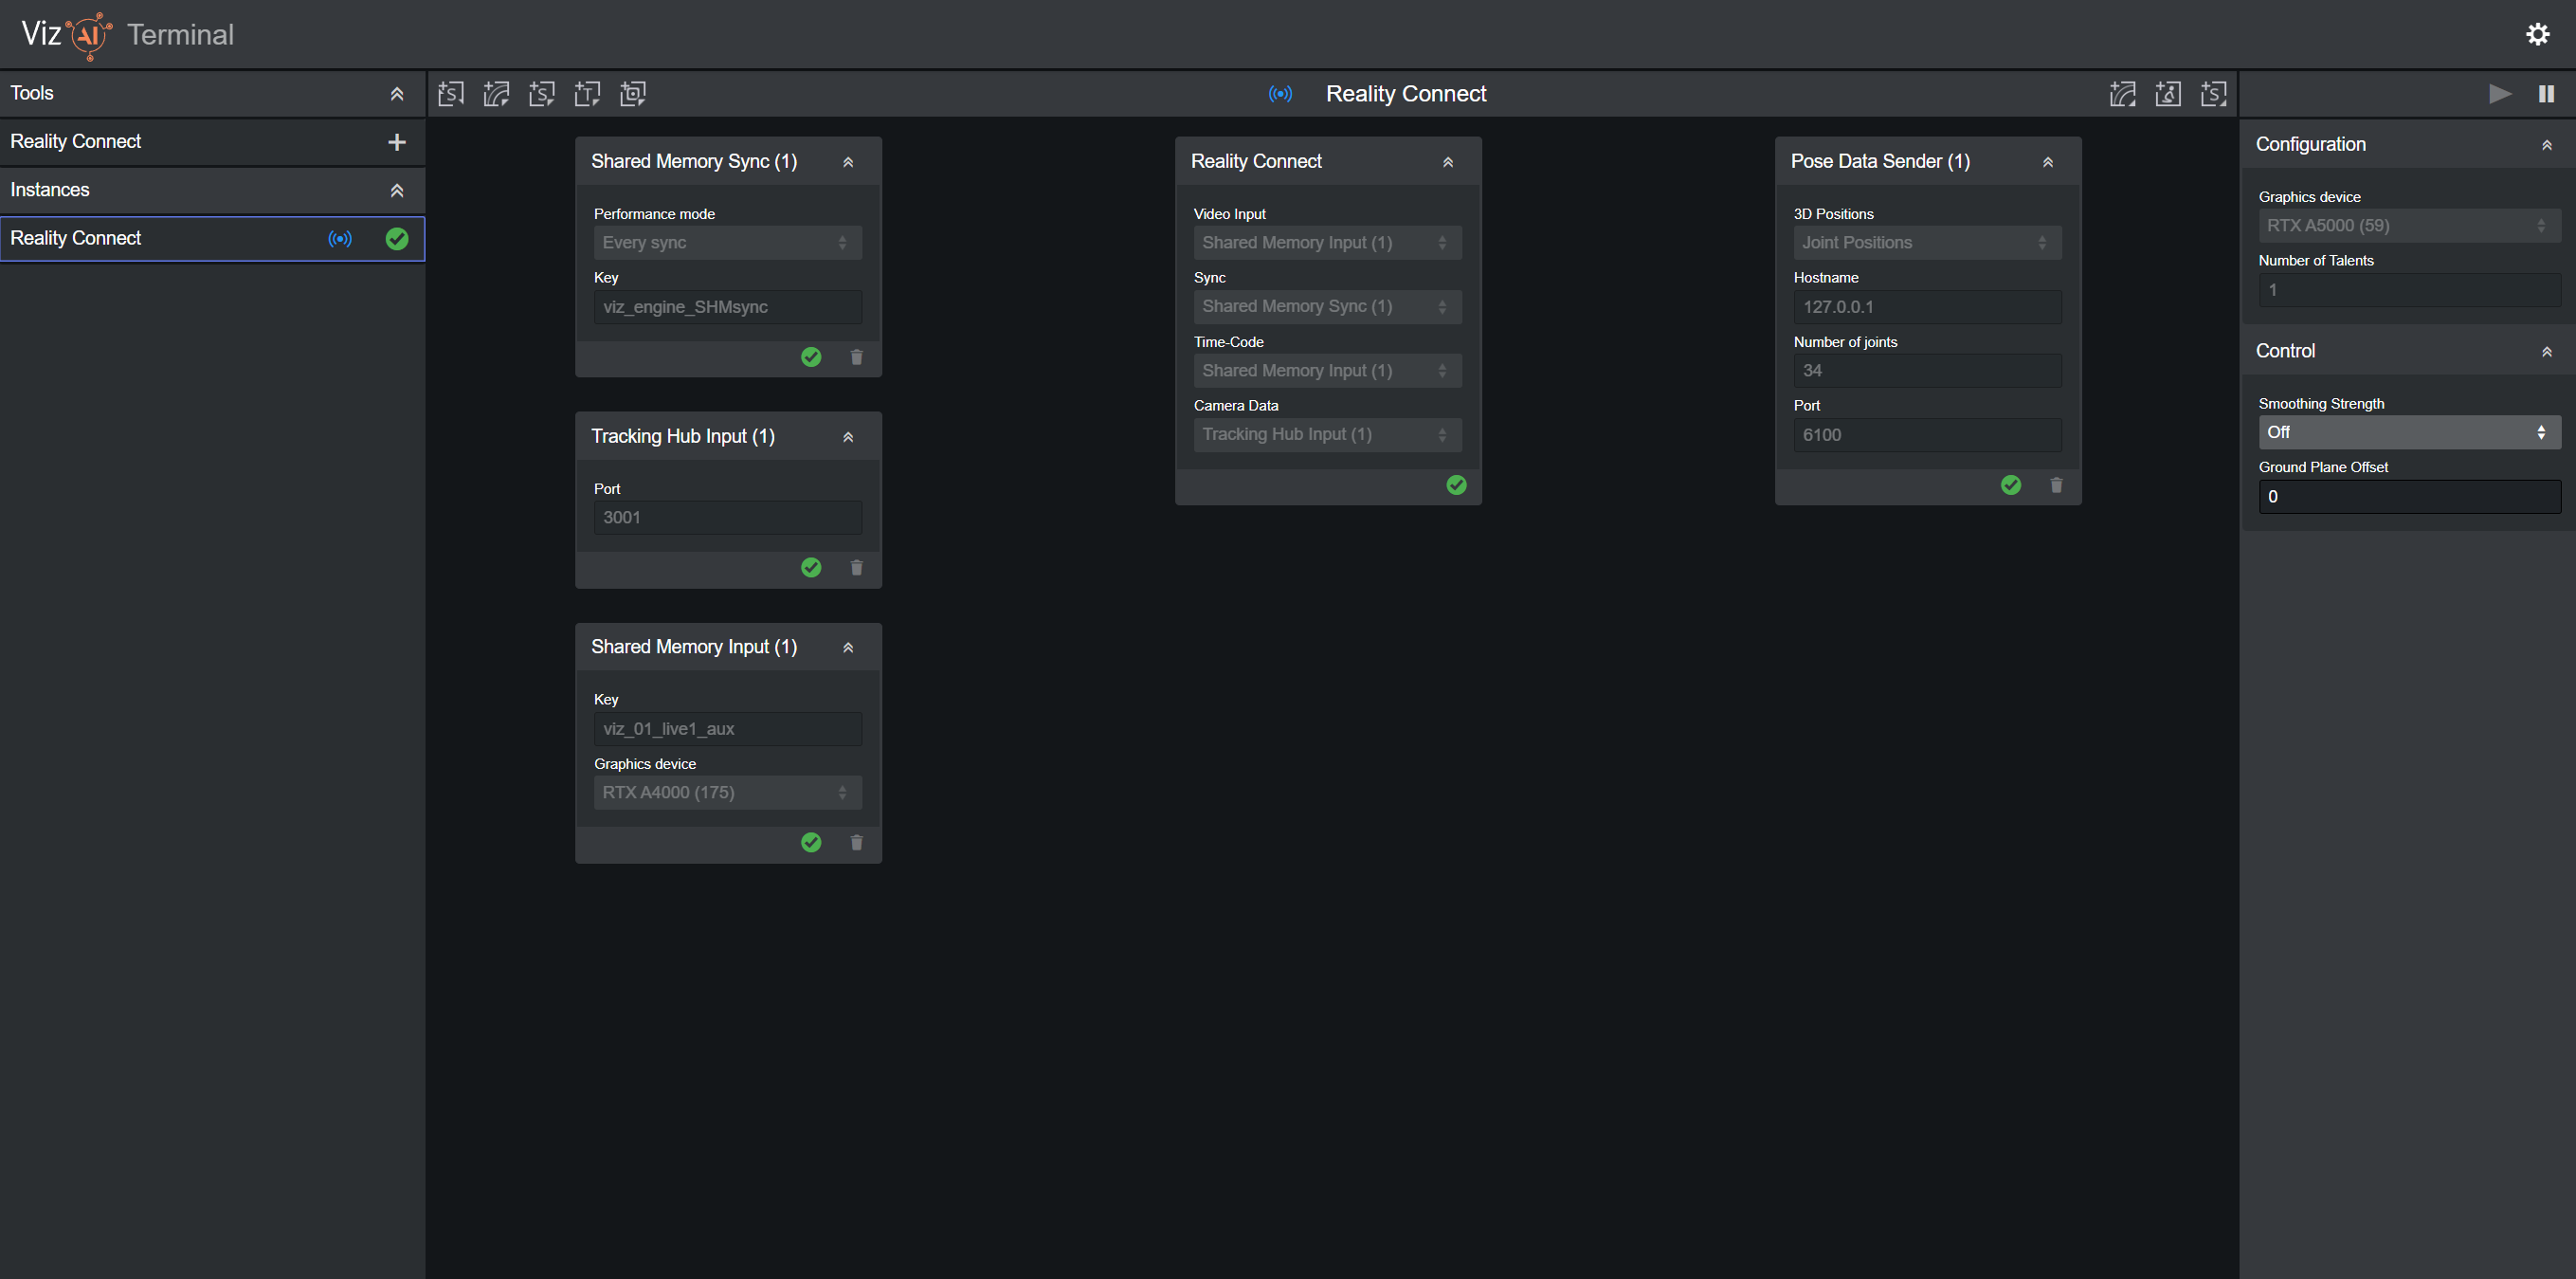Collapse the Configuration section
2576x1279 pixels.
2547,145
